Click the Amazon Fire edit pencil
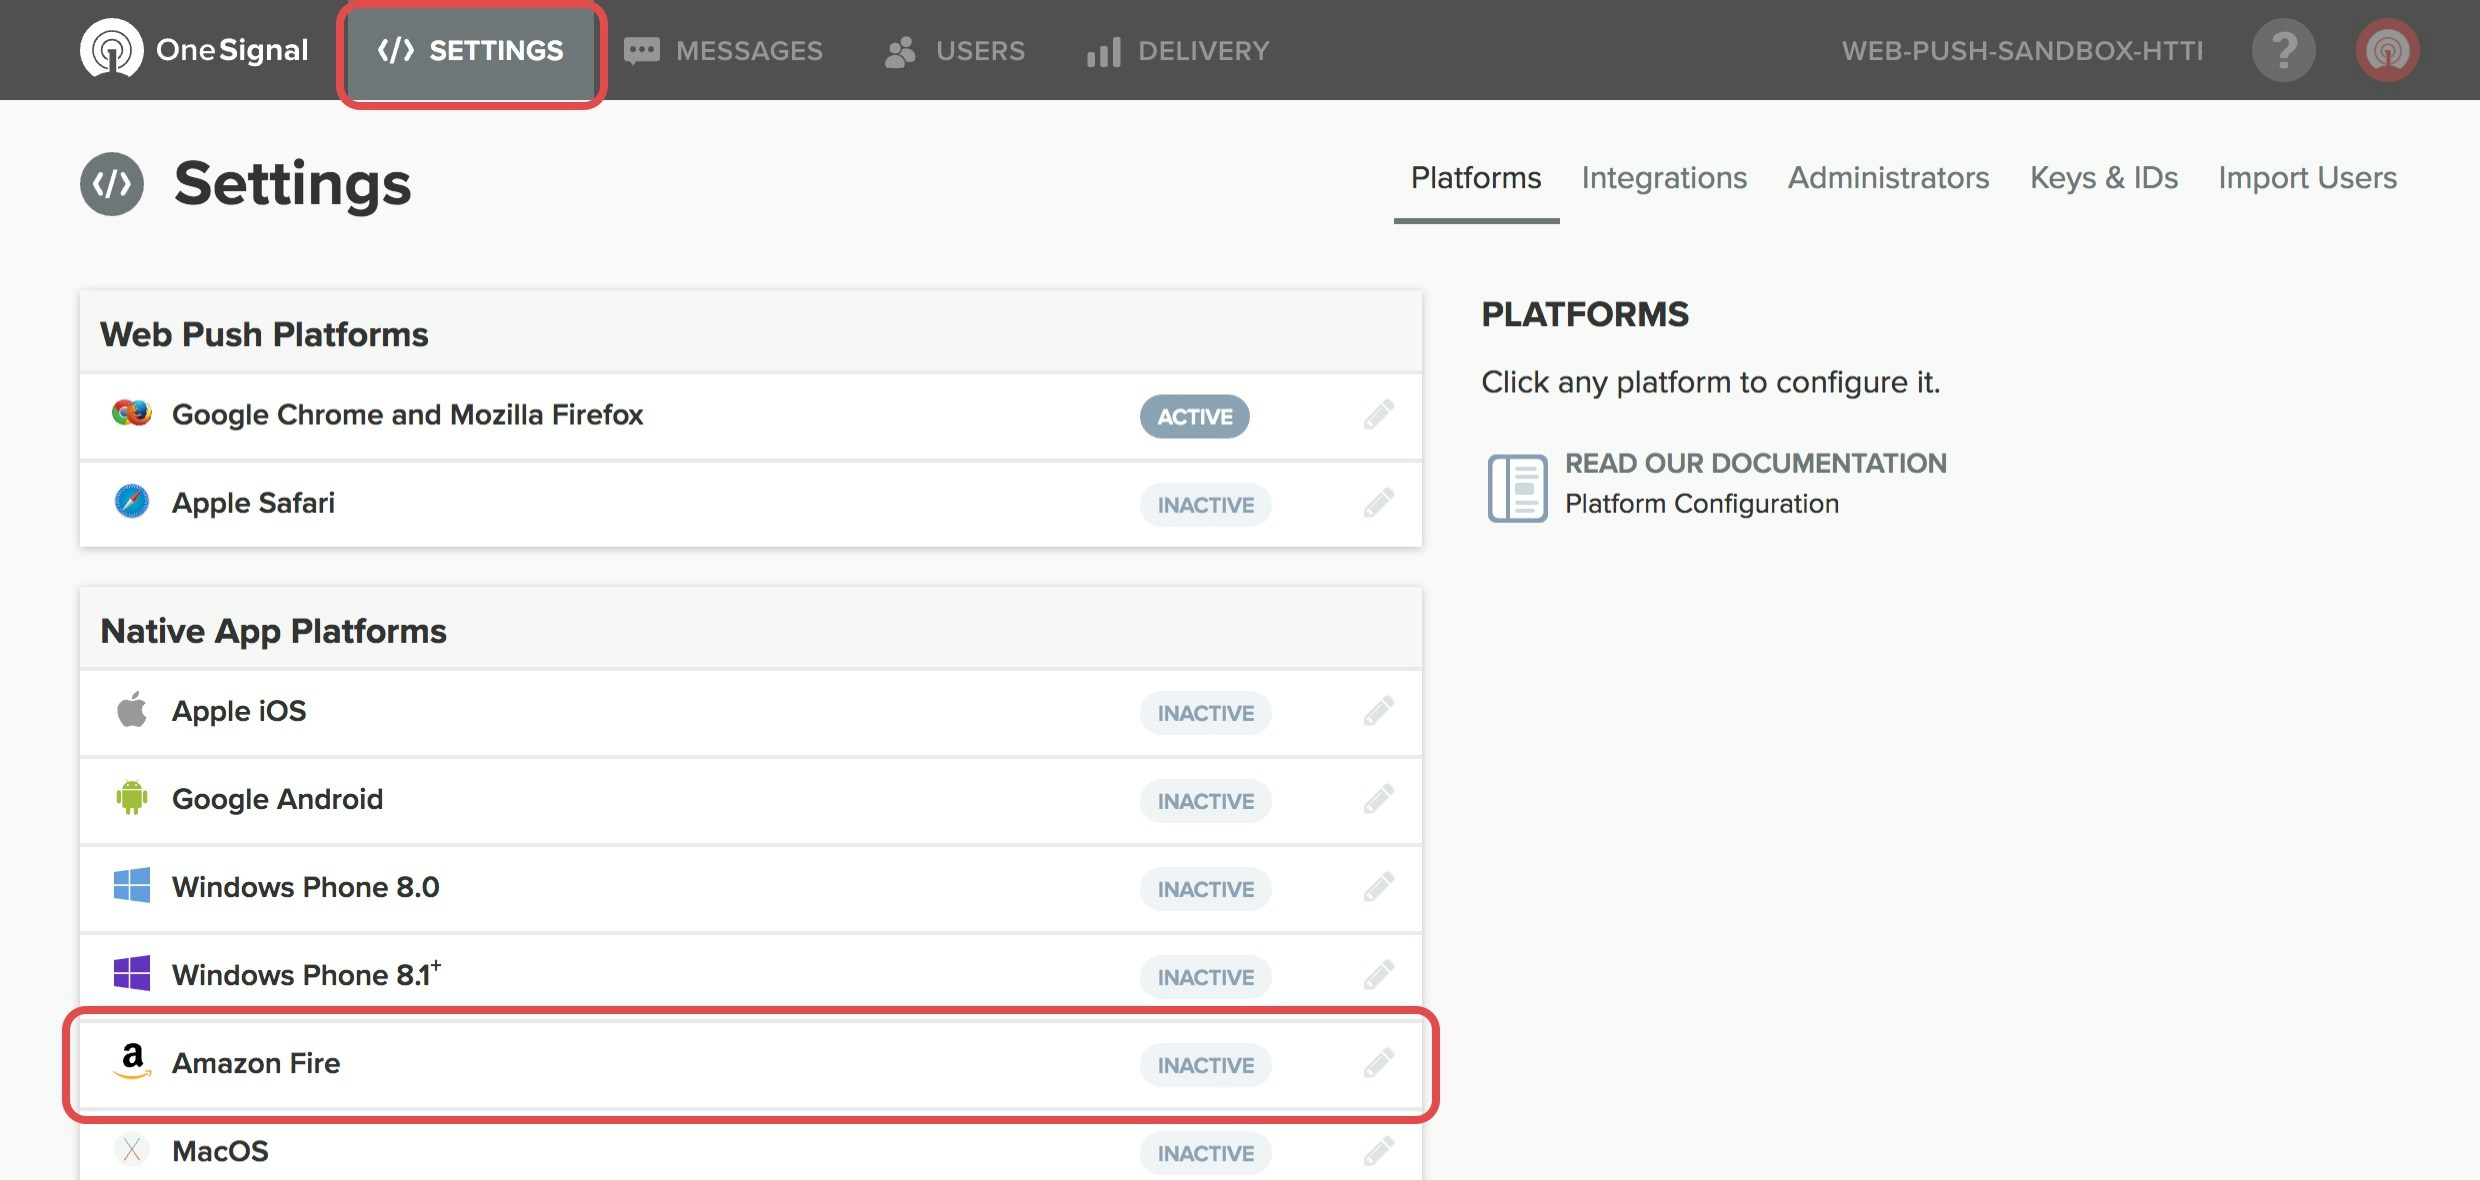Screen dimensions: 2480x1180 click(1379, 1063)
